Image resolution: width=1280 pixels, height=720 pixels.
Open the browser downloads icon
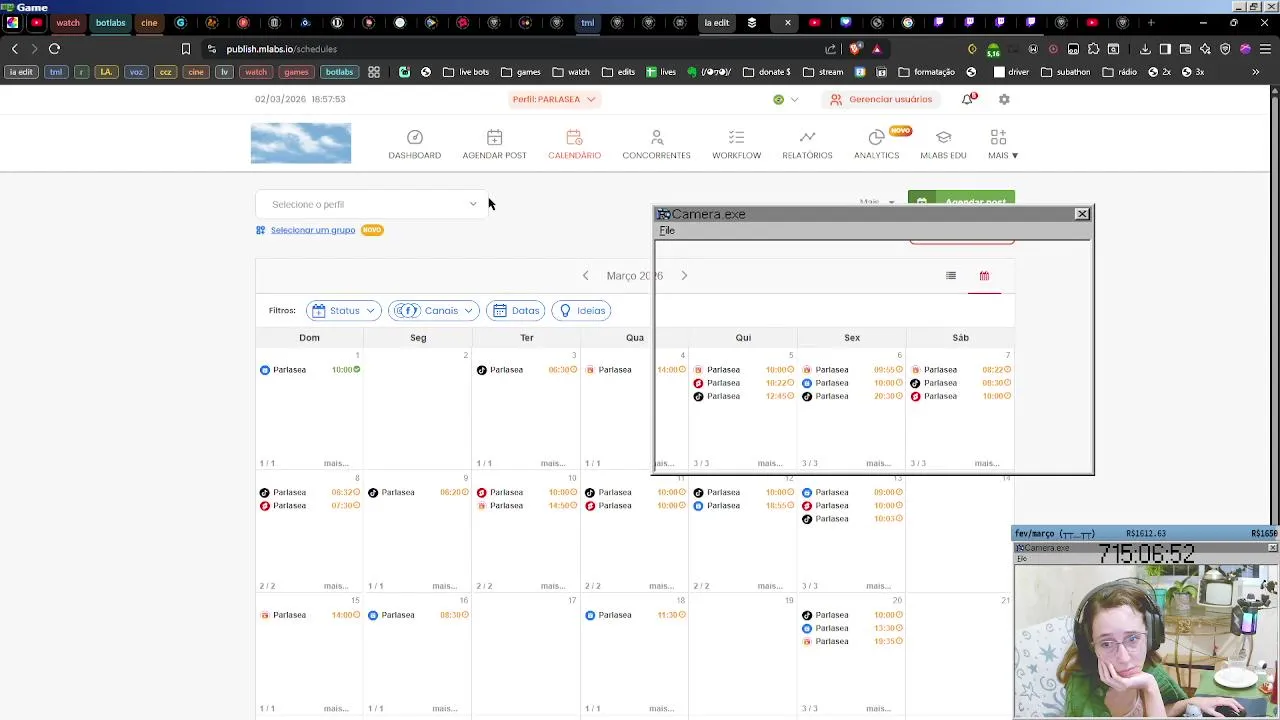(1145, 48)
